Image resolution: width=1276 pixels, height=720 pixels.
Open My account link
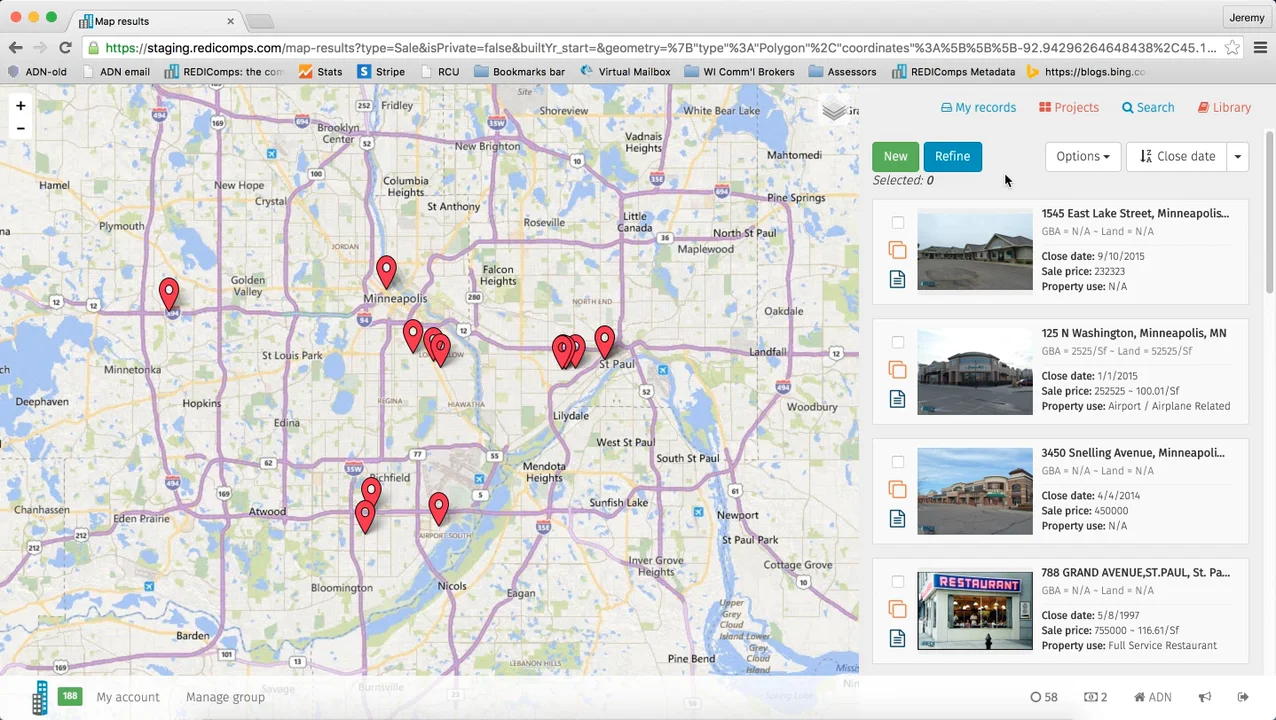(x=128, y=697)
